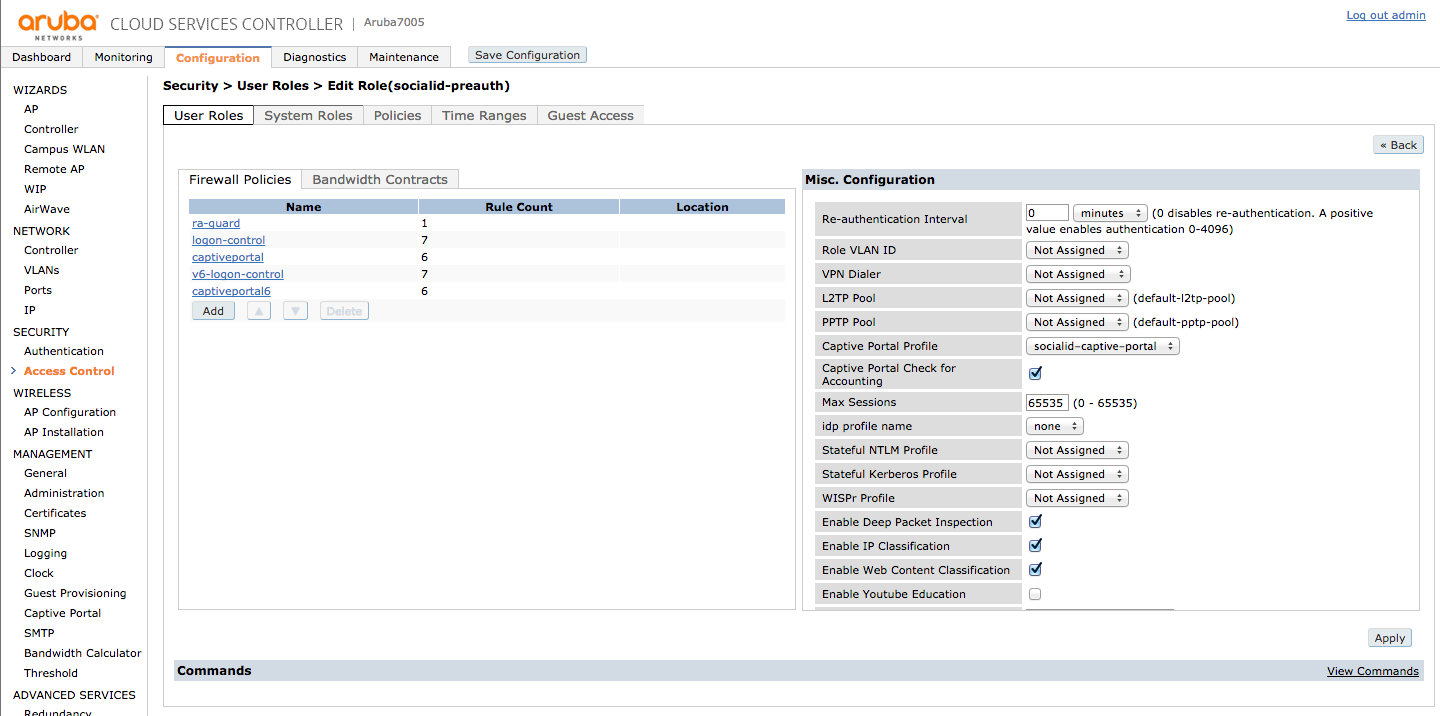Click the Re-authentication Interval input field
Image resolution: width=1440 pixels, height=716 pixels.
(1047, 213)
